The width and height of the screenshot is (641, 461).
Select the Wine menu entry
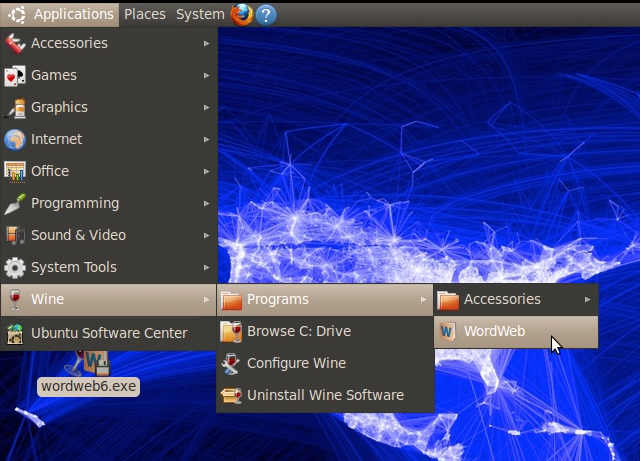point(108,300)
